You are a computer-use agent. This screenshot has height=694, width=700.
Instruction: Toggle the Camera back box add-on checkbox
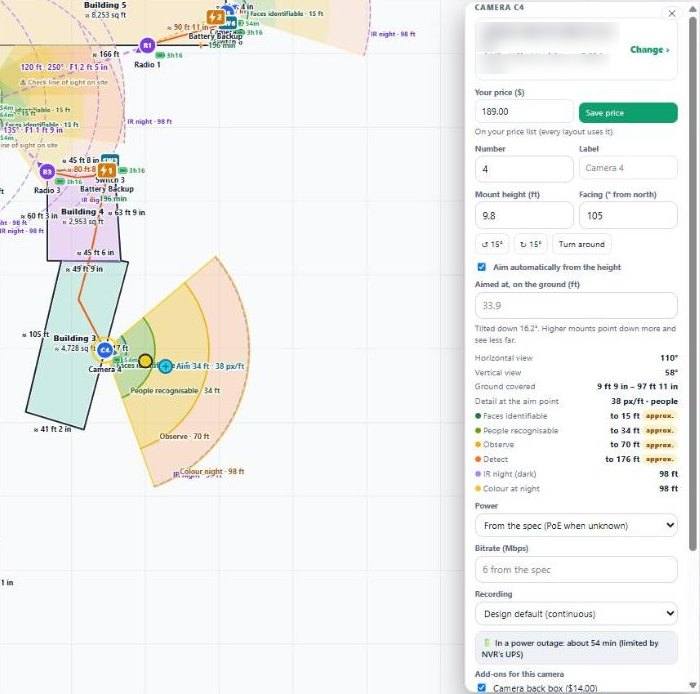[x=482, y=687]
